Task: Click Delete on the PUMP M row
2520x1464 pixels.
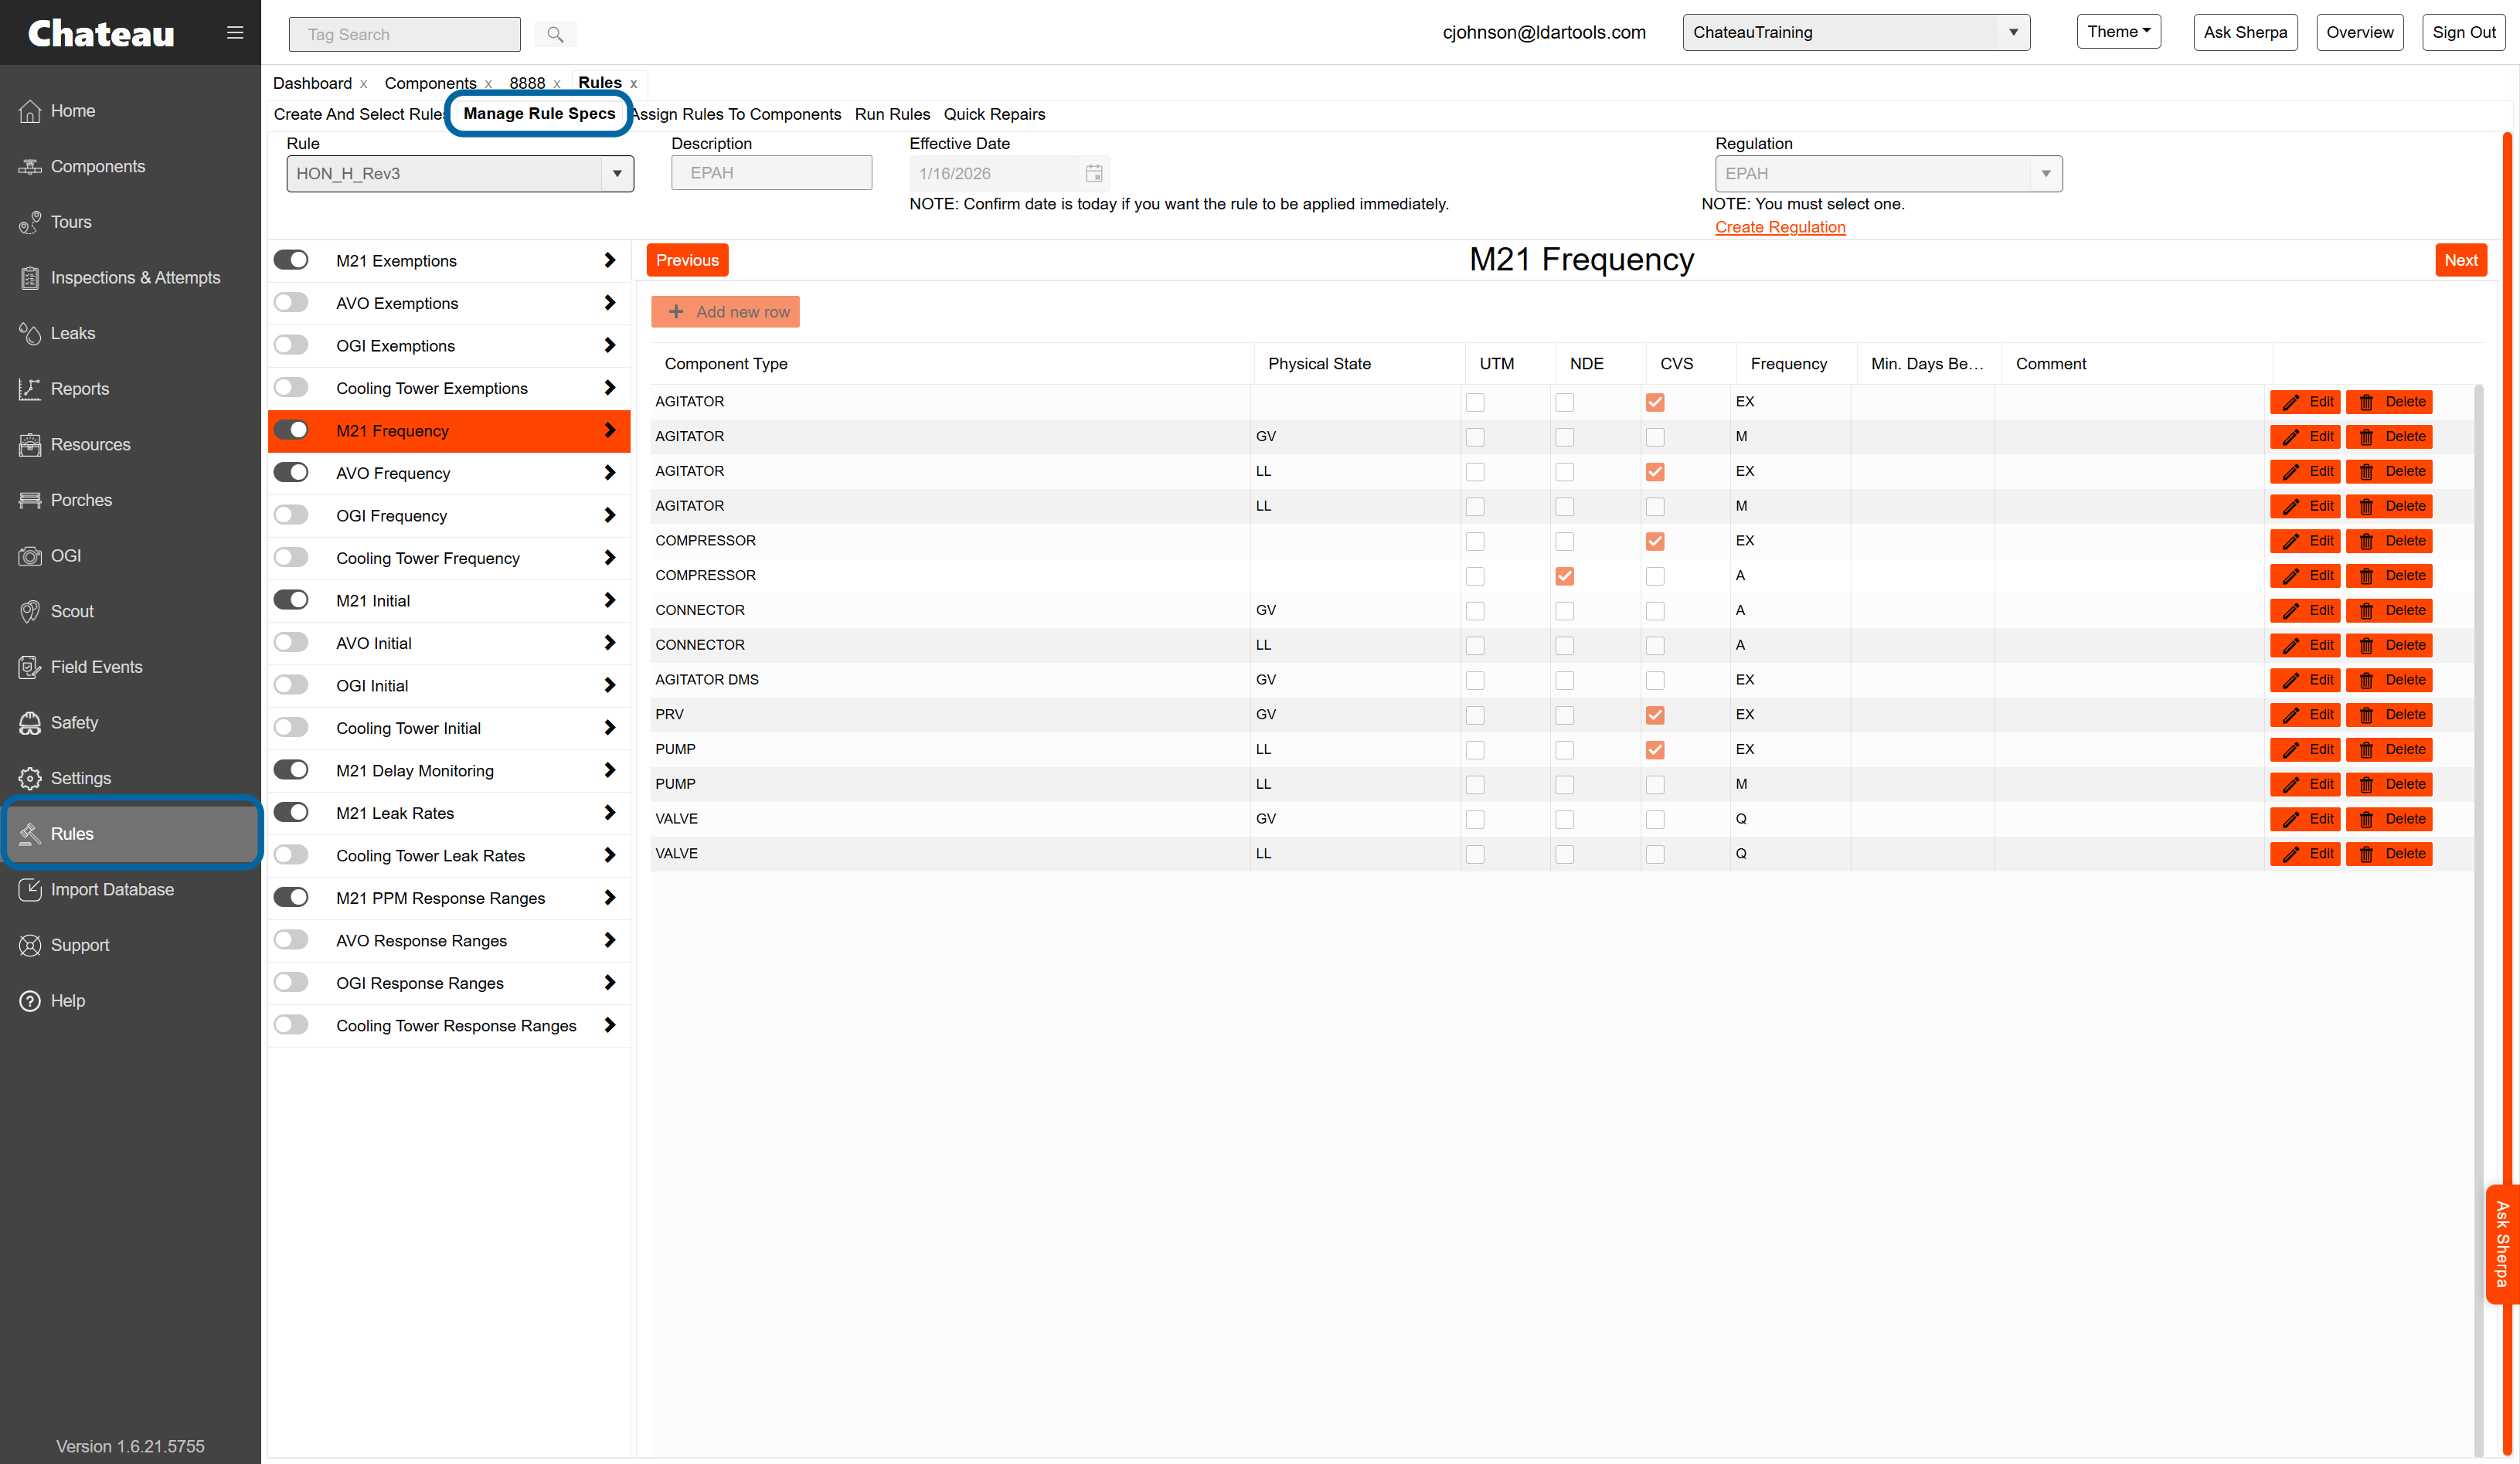Action: (x=2389, y=784)
